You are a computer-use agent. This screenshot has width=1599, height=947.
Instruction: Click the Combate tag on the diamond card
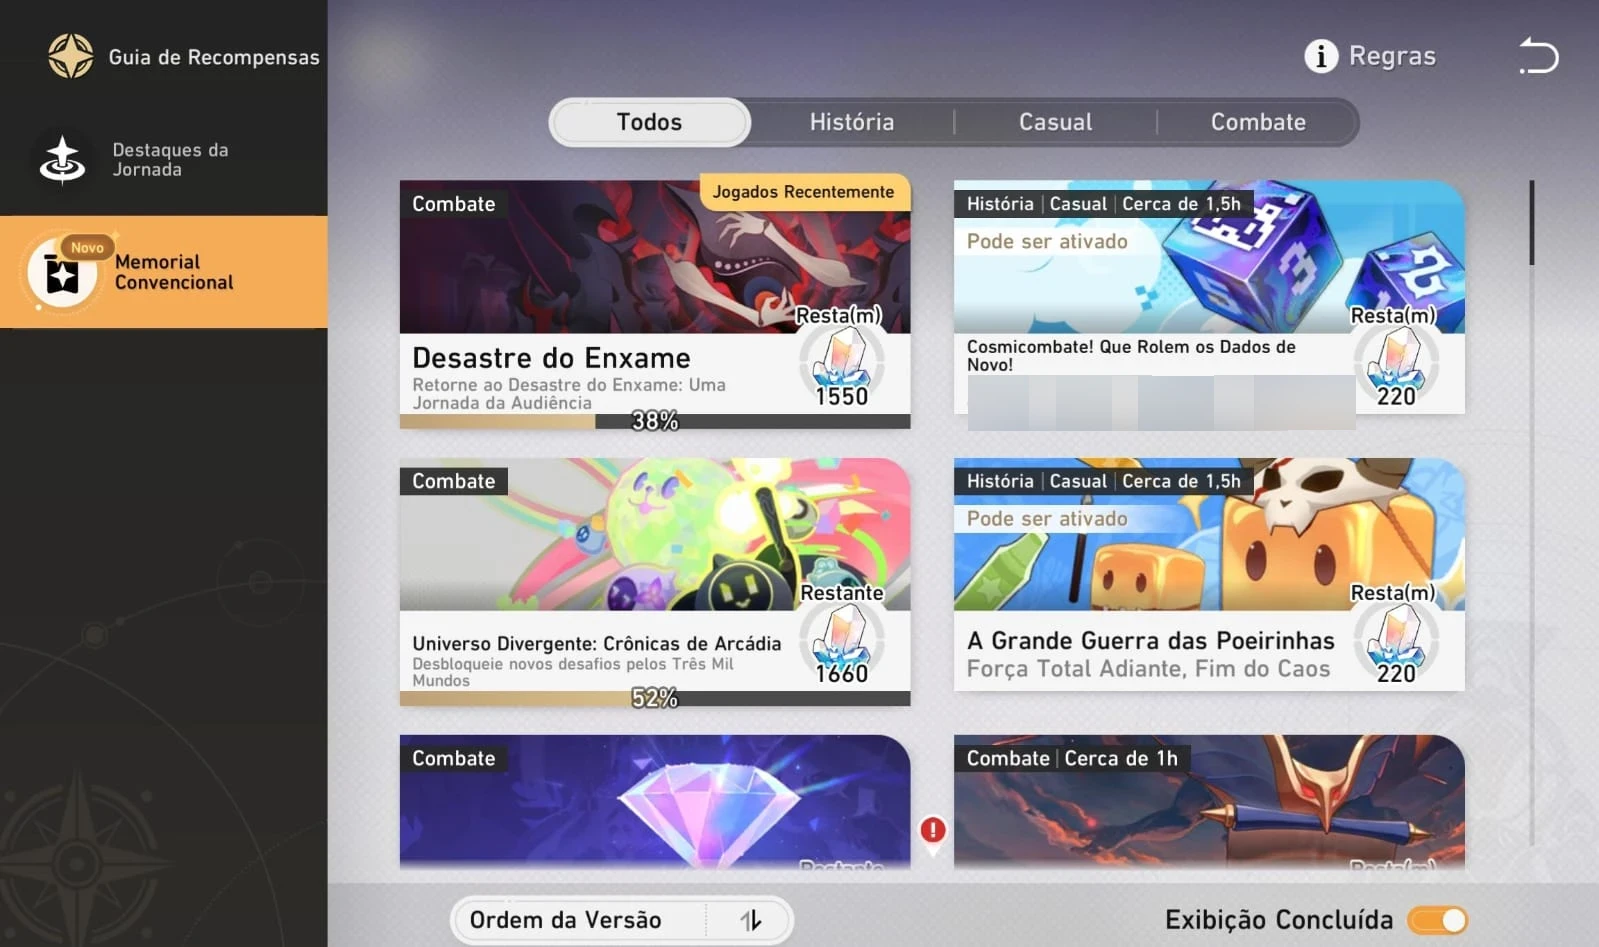tap(454, 758)
